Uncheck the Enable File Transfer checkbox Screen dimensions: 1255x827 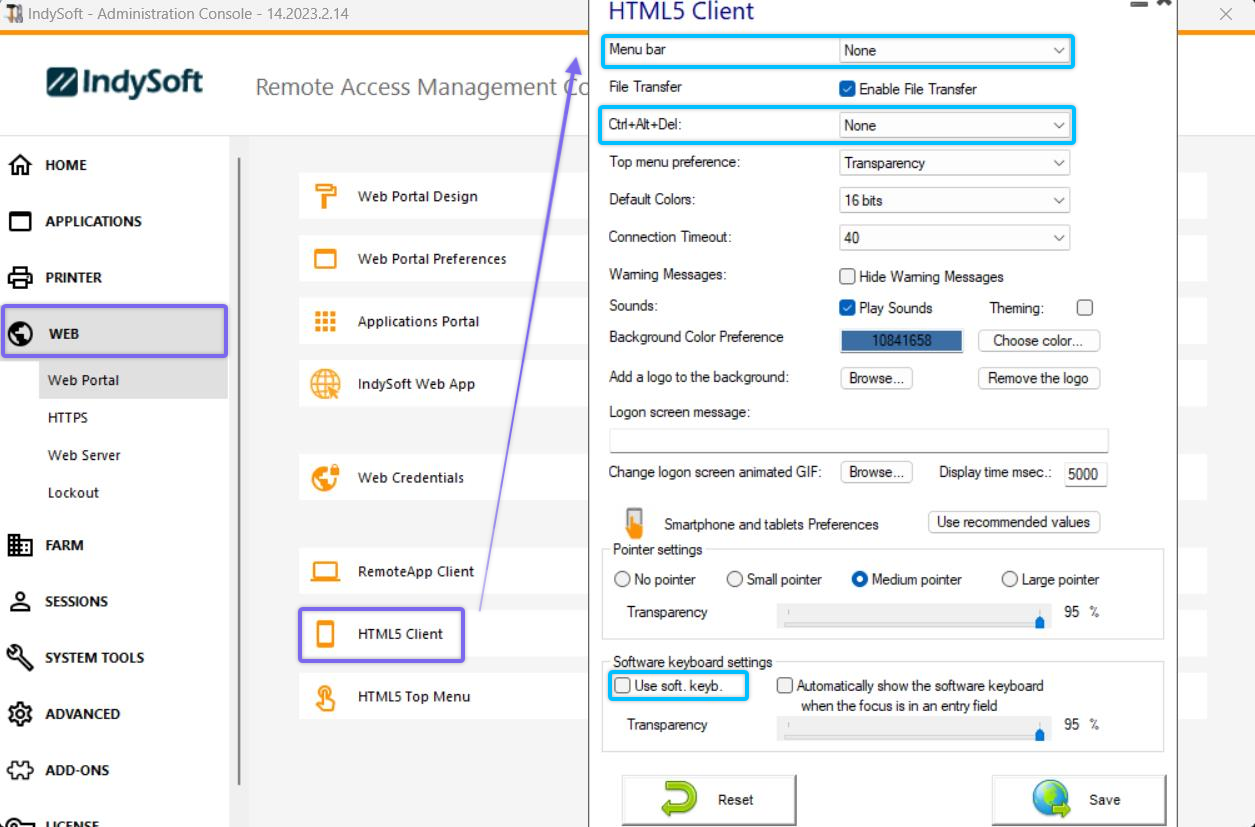[x=847, y=89]
